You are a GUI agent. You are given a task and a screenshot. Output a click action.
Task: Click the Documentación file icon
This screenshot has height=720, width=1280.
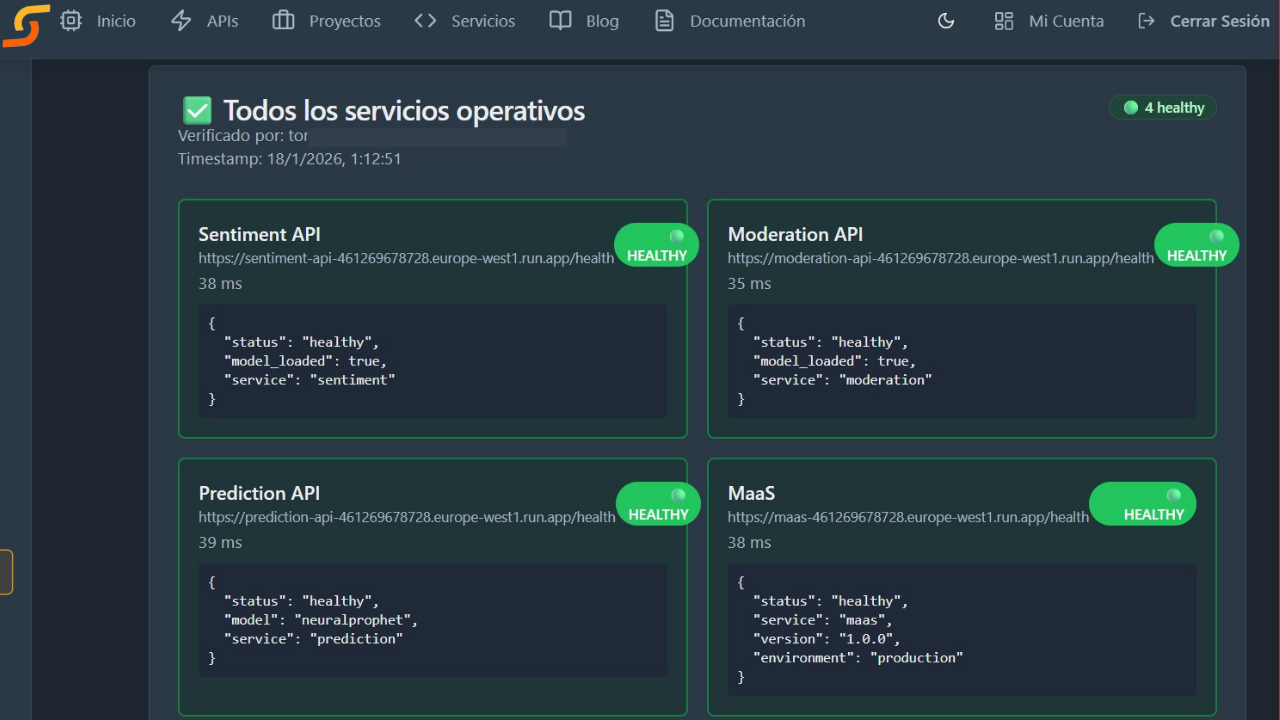tap(664, 20)
